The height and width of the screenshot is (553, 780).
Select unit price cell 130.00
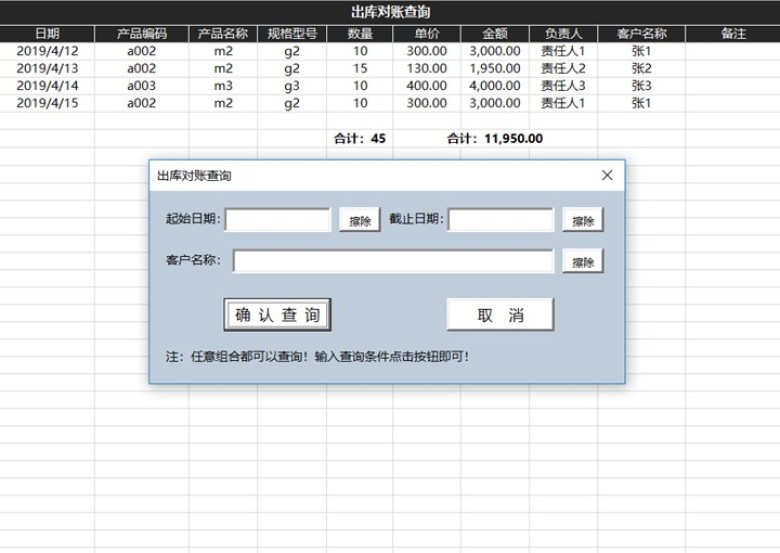pos(427,69)
